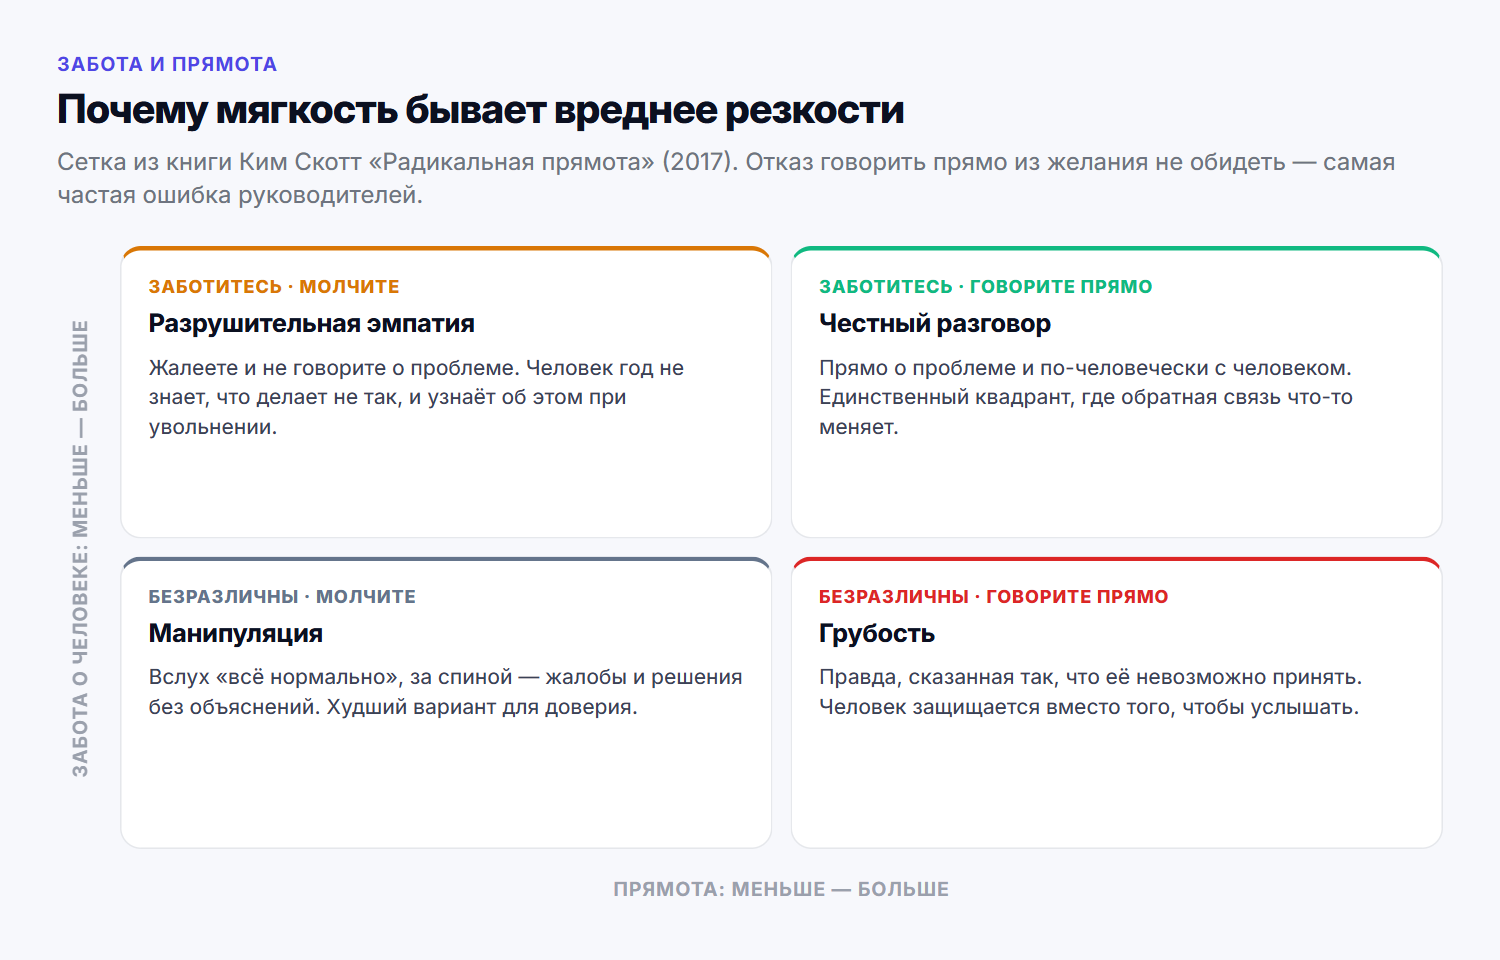This screenshot has height=960, width=1500.
Task: Select the card title 'Манипуляция'
Action: 236,633
